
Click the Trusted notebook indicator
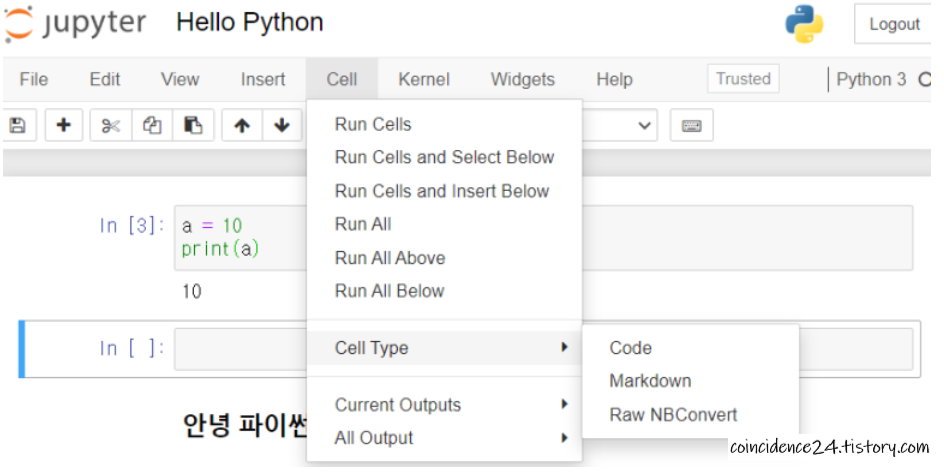(x=743, y=79)
